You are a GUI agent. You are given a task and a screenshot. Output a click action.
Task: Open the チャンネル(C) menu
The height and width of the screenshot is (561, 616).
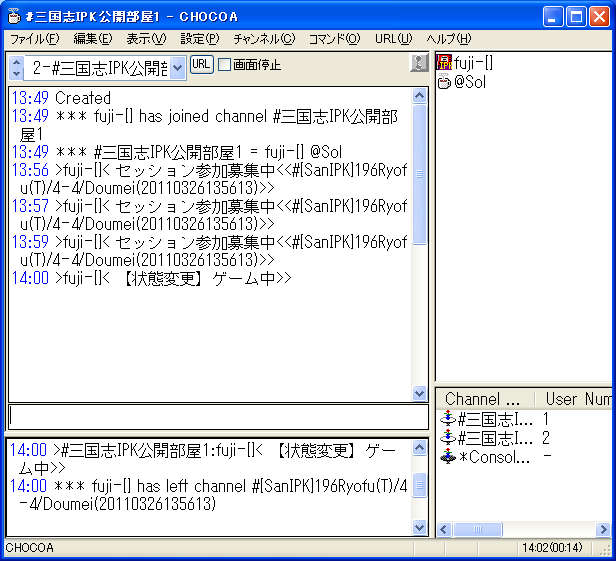(264, 39)
